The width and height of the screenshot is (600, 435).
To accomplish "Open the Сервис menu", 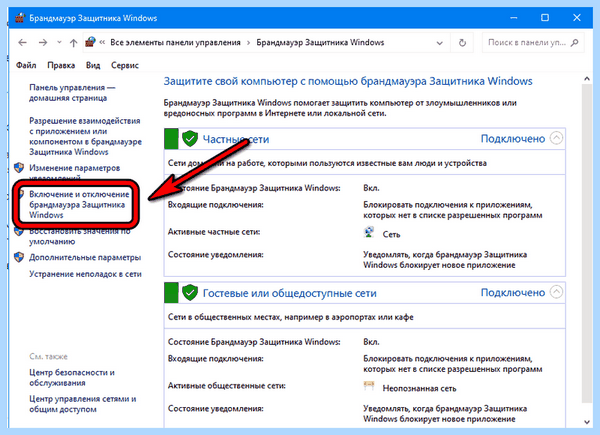I will click(125, 65).
